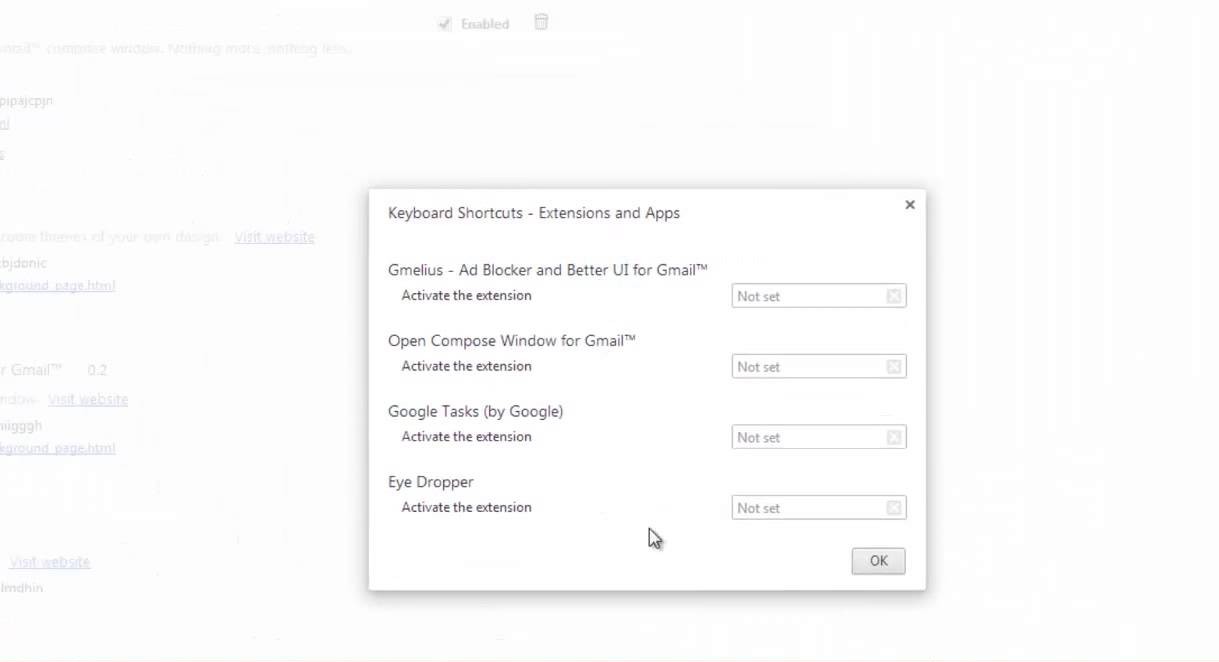Clear the Gmelius shortcut with its X icon
Screen dimensions: 1219x662
894,296
